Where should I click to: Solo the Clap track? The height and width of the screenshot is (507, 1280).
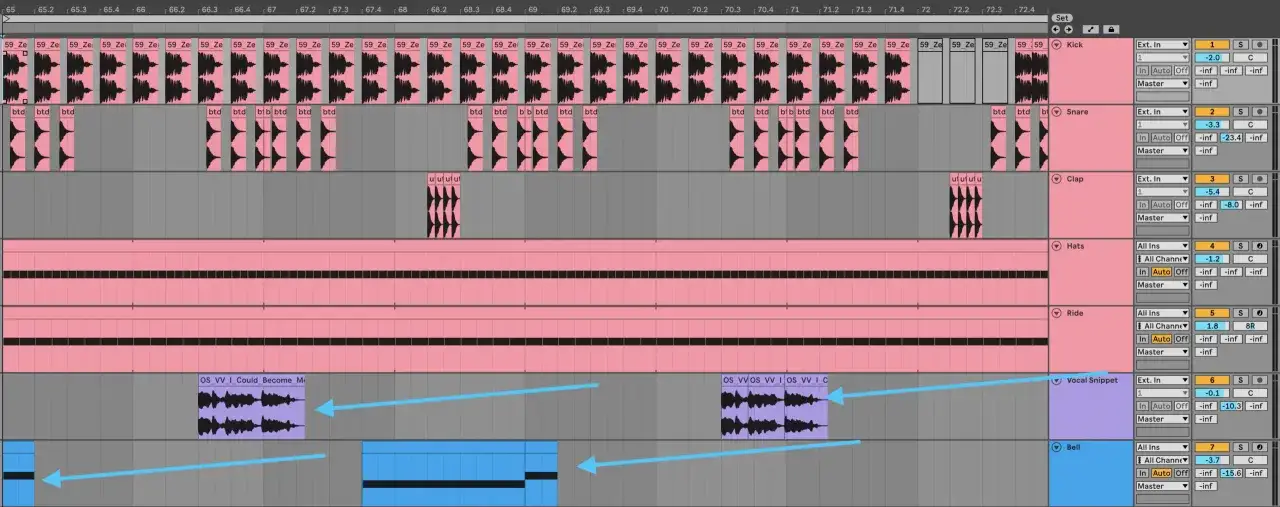point(1240,179)
